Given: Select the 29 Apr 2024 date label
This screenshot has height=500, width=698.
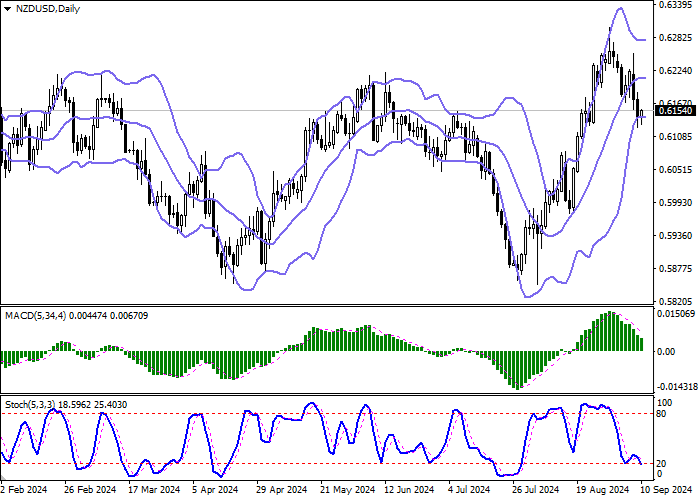Looking at the screenshot, I should point(281,490).
